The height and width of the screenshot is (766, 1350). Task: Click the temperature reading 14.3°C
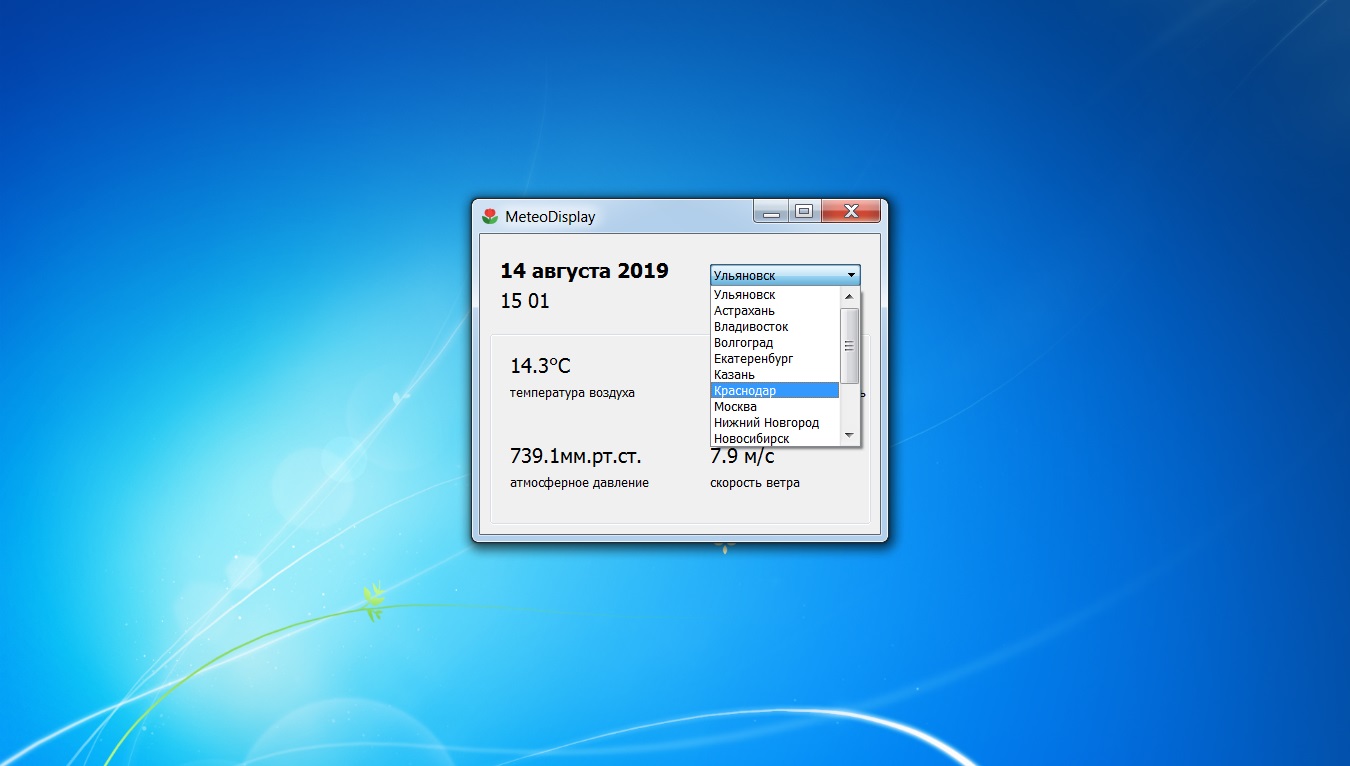(542, 365)
